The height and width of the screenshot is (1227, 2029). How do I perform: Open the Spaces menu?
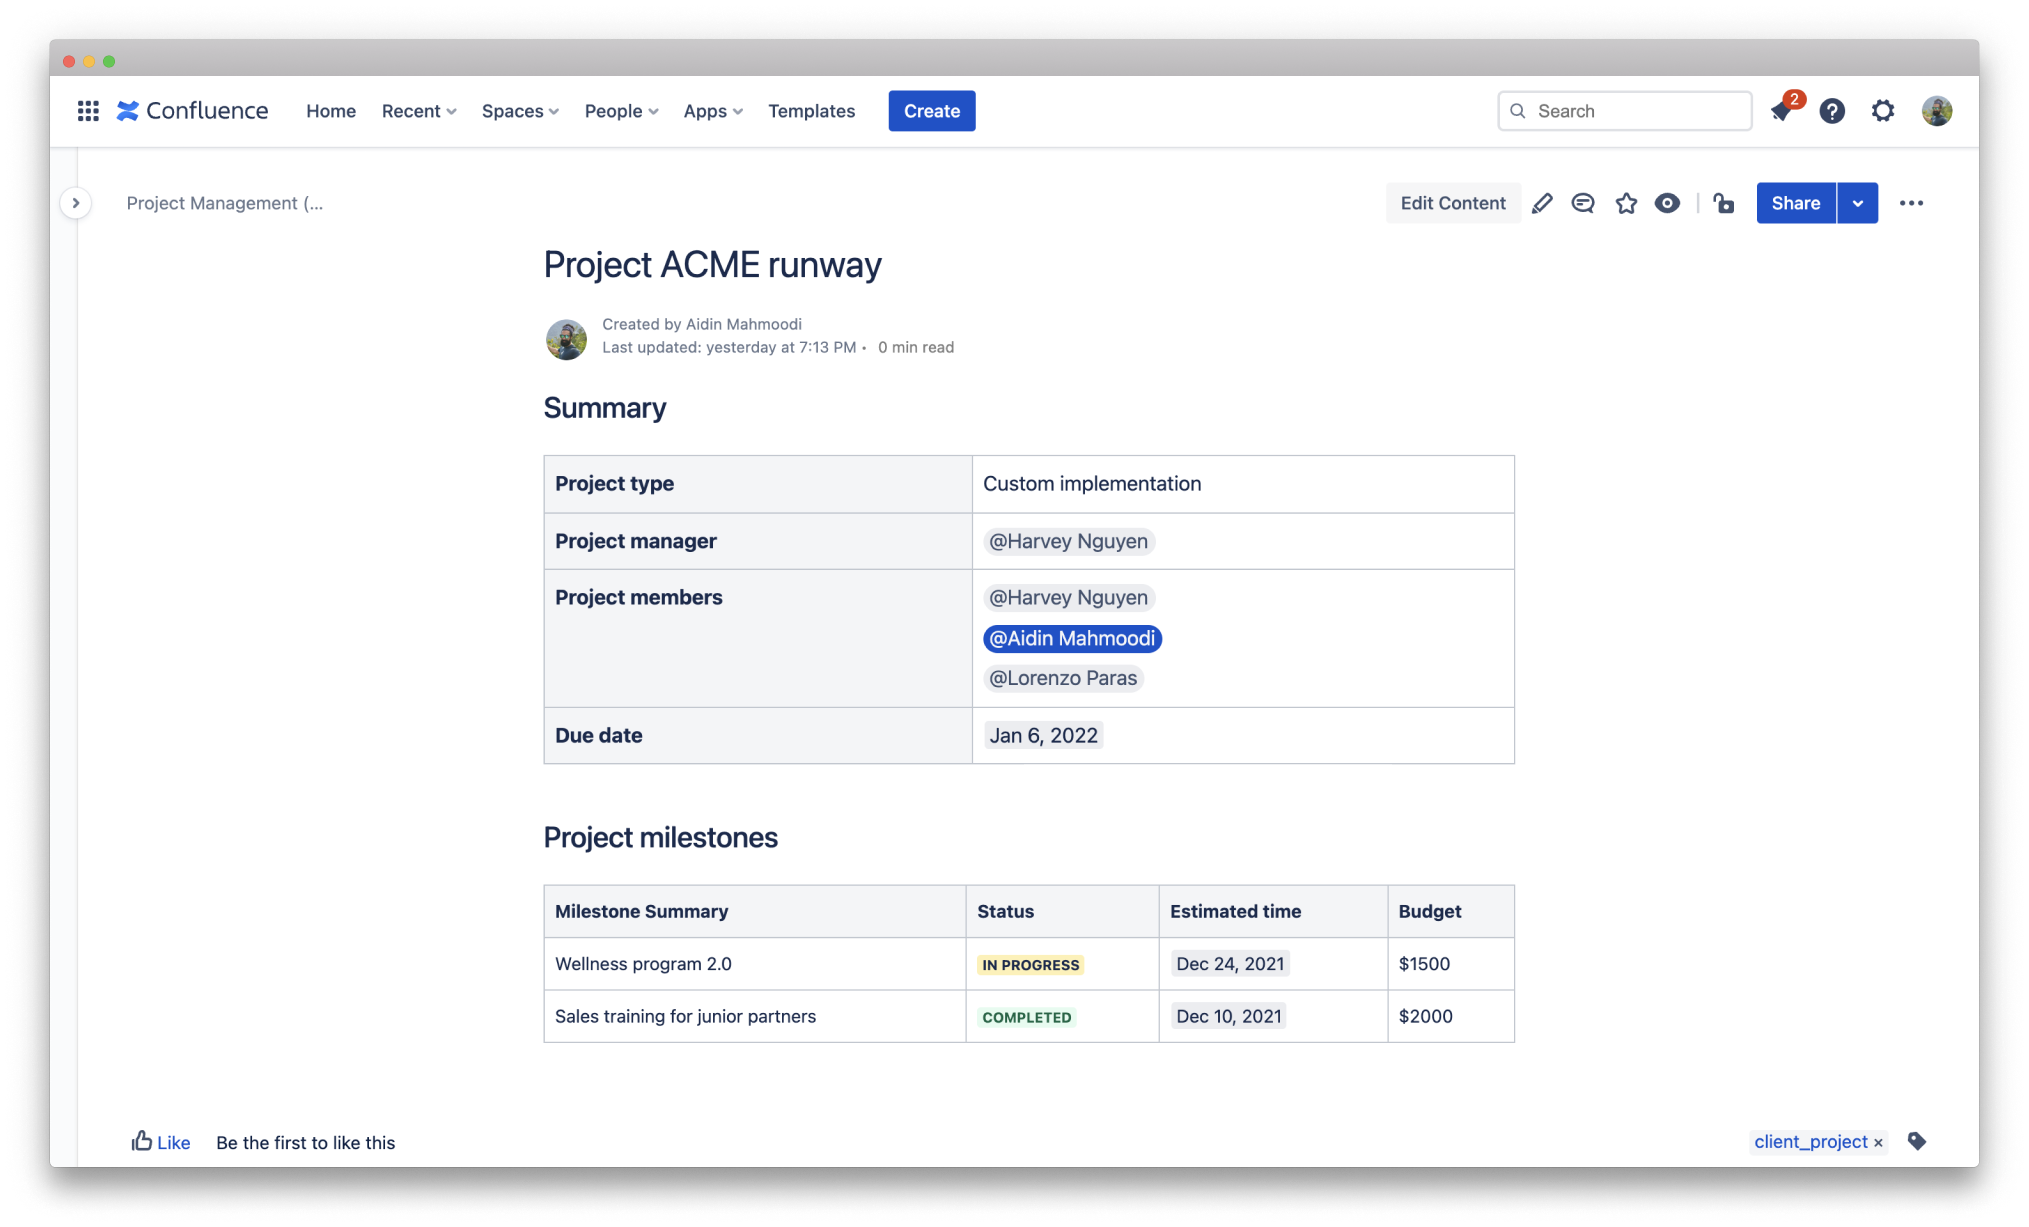coord(520,111)
